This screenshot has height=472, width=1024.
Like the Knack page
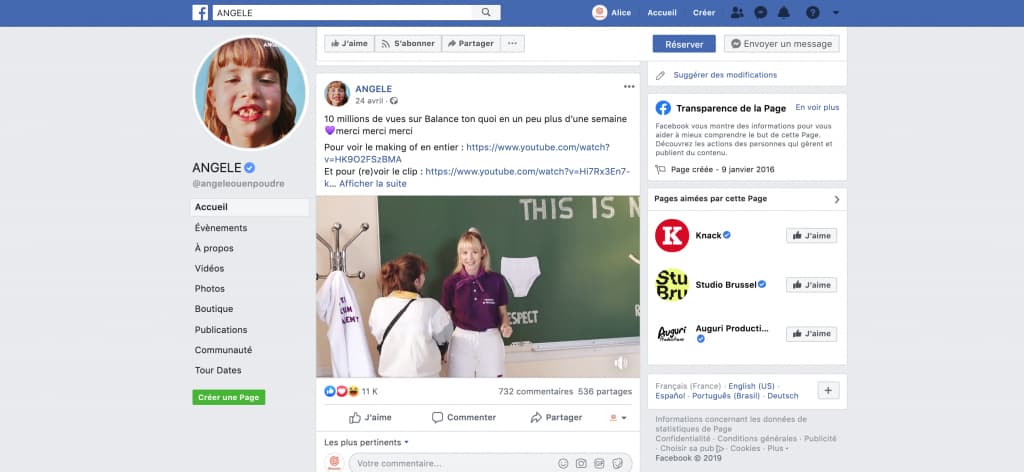[x=811, y=236]
